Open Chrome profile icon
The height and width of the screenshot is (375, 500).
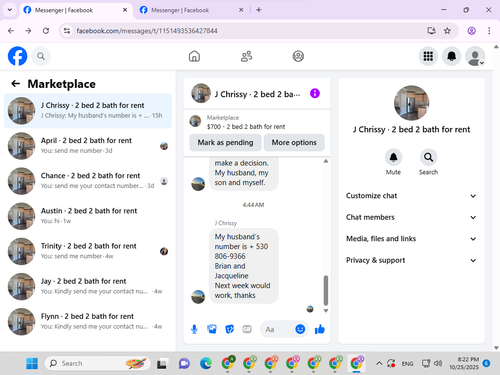click(x=471, y=31)
